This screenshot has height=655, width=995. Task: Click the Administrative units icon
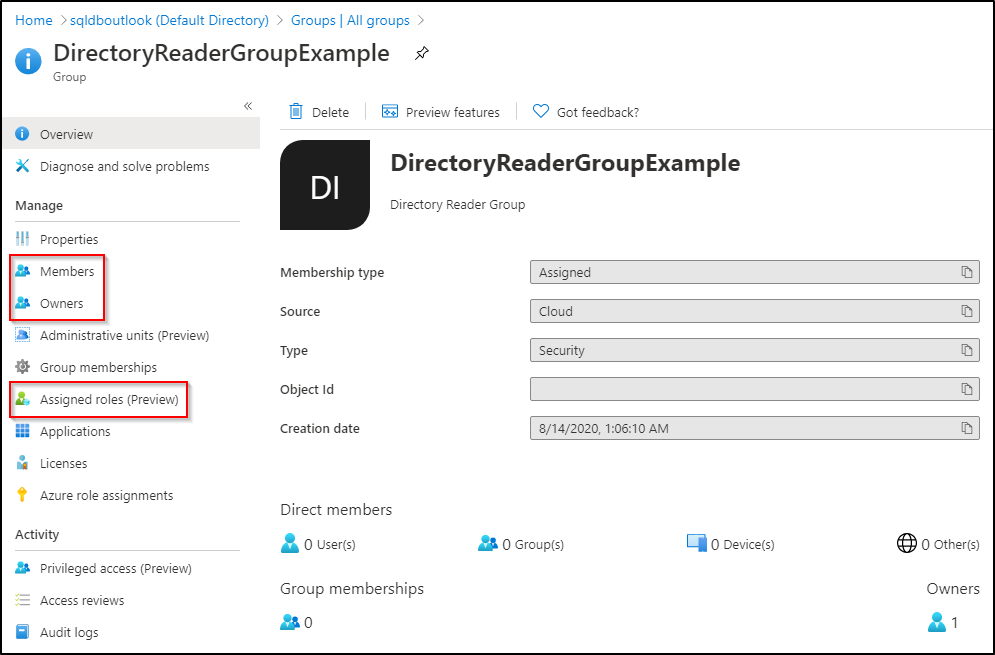coord(22,335)
